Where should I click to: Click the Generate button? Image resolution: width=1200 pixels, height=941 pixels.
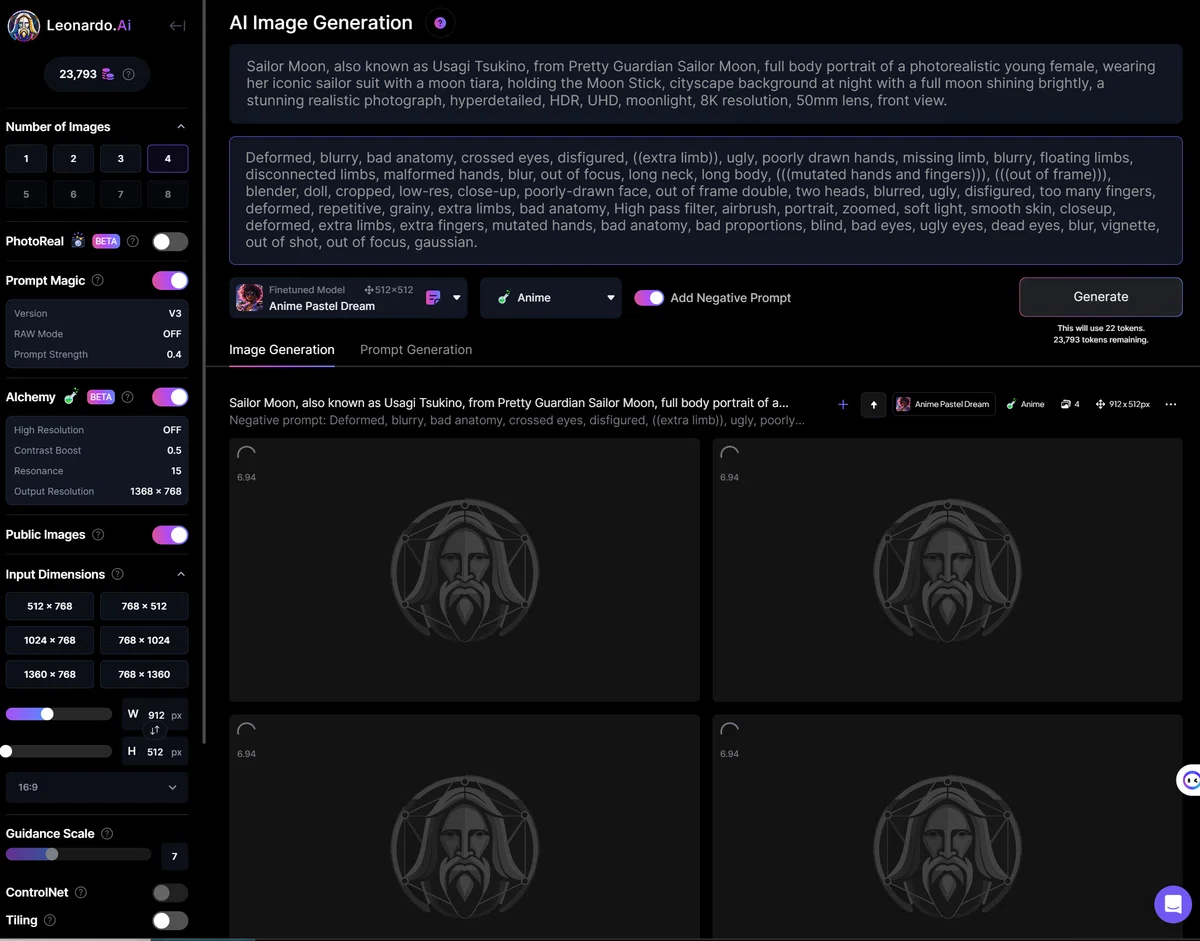1101,297
